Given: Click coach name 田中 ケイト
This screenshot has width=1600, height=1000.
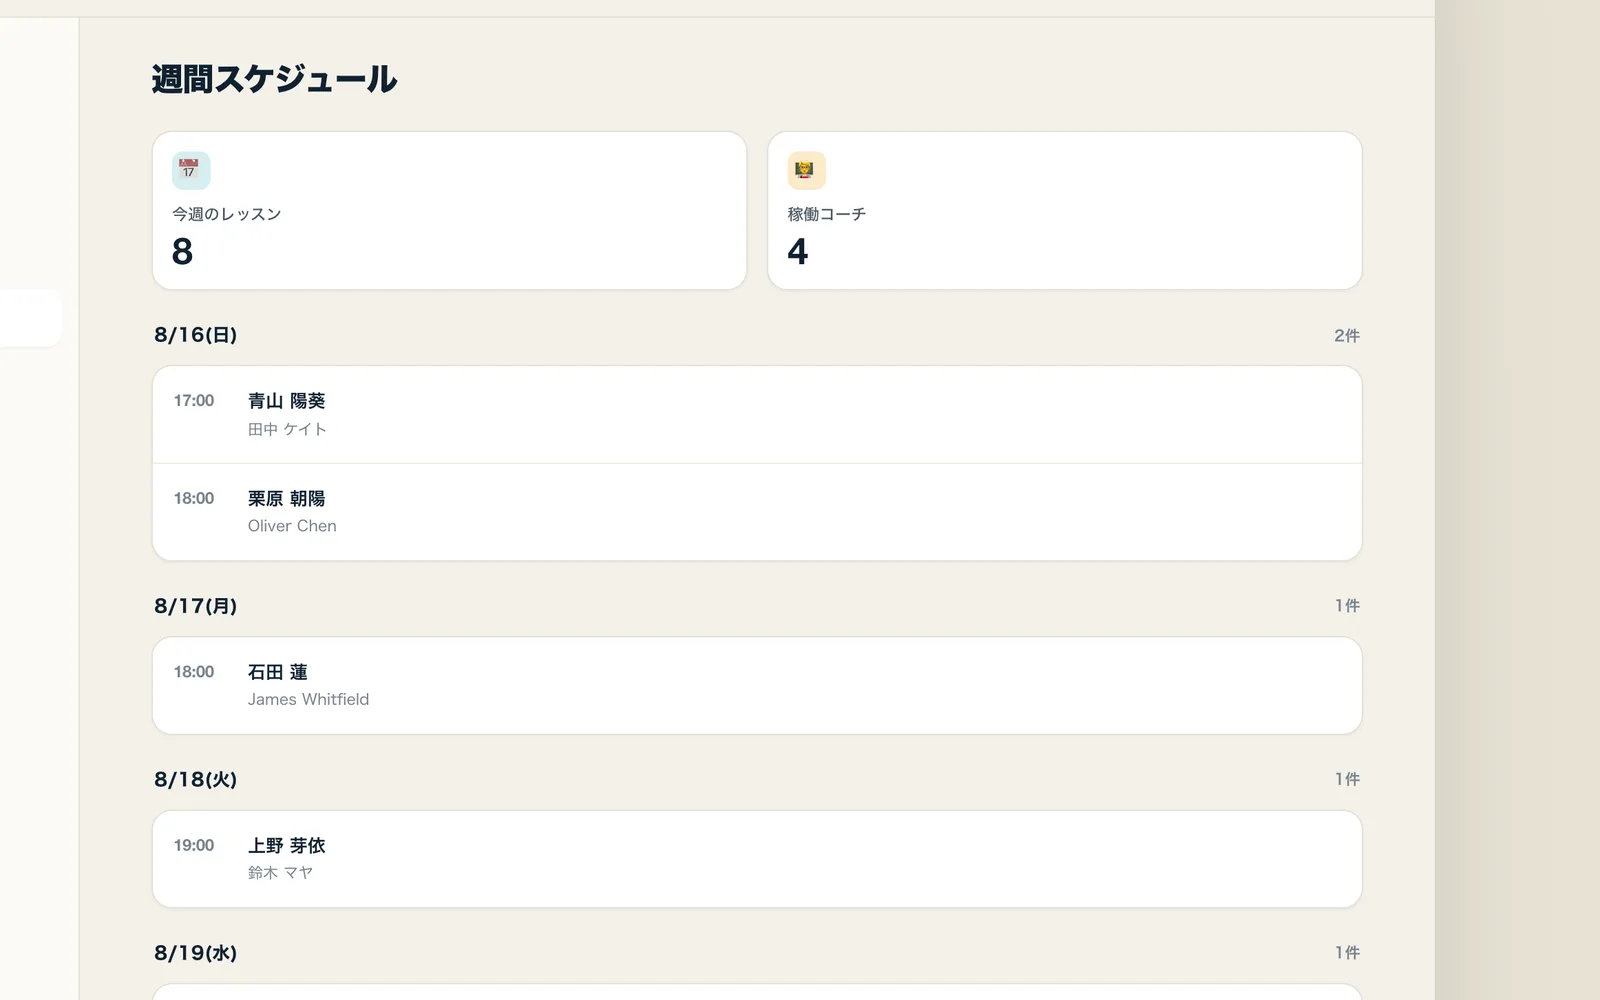Looking at the screenshot, I should (287, 429).
